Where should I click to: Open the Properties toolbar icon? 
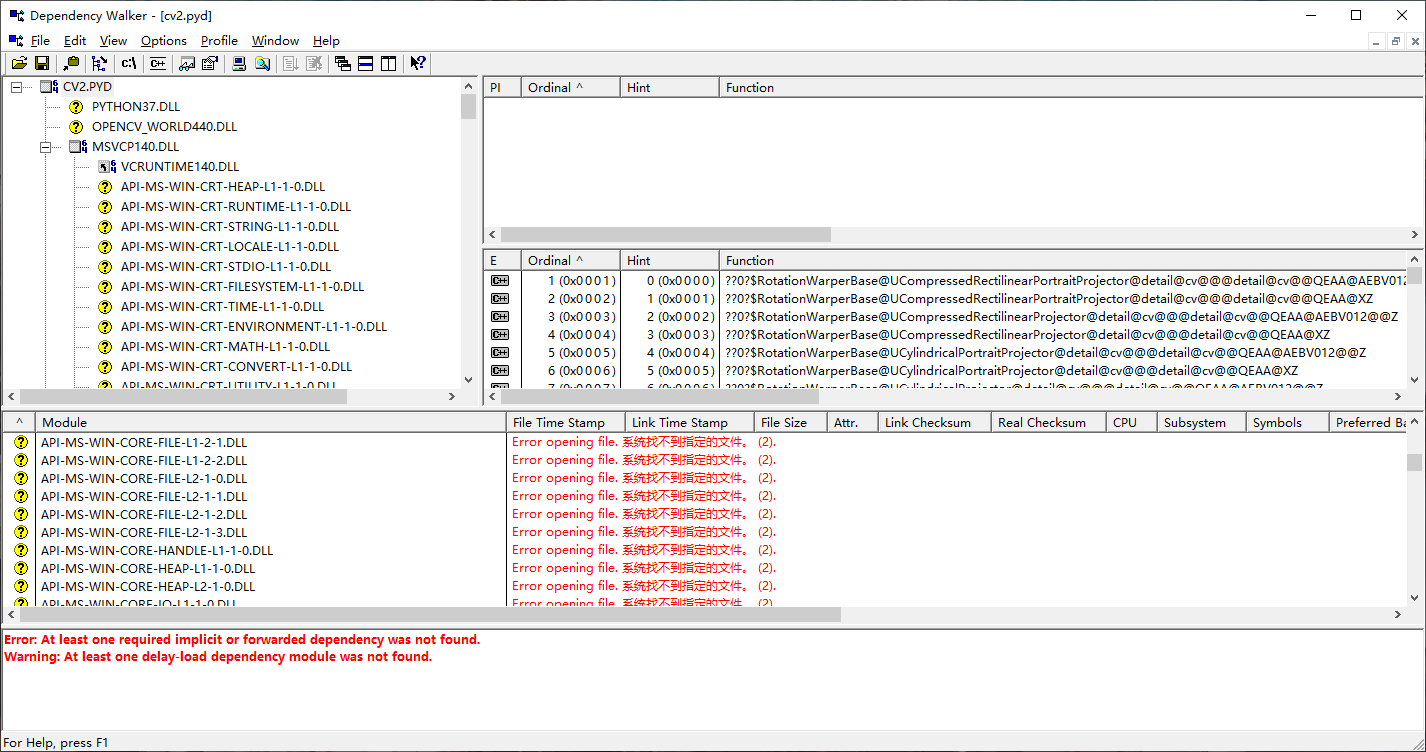[x=209, y=63]
